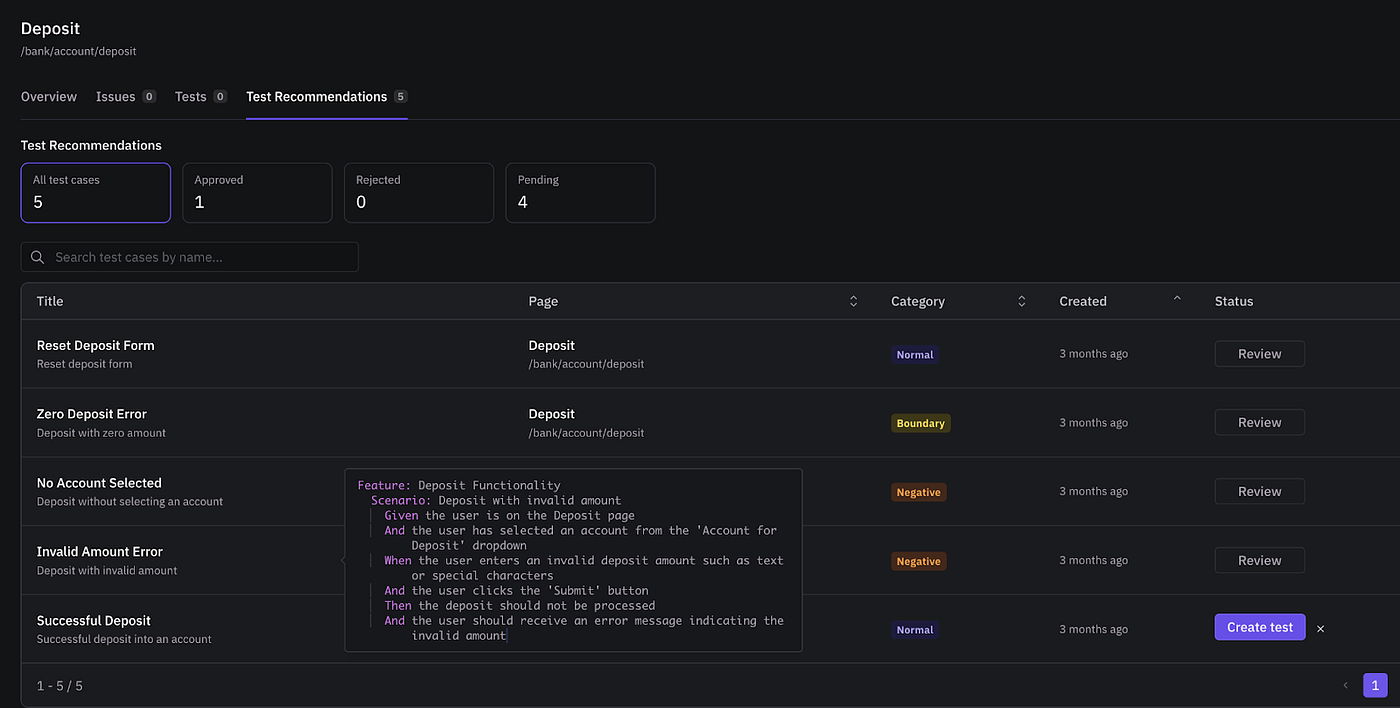Image resolution: width=1400 pixels, height=708 pixels.
Task: Click the Boundary category badge
Action: coord(921,423)
